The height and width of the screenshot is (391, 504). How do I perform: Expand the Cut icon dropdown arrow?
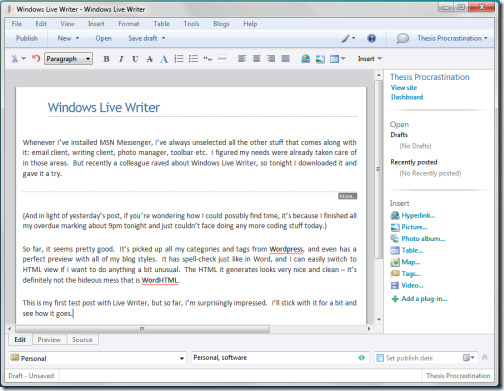[x=23, y=59]
